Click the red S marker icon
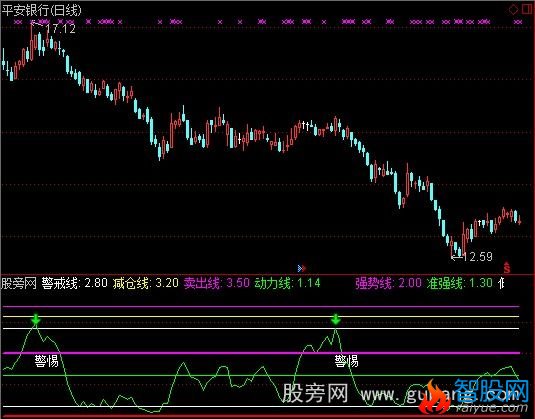This screenshot has height=419, width=535. (507, 268)
